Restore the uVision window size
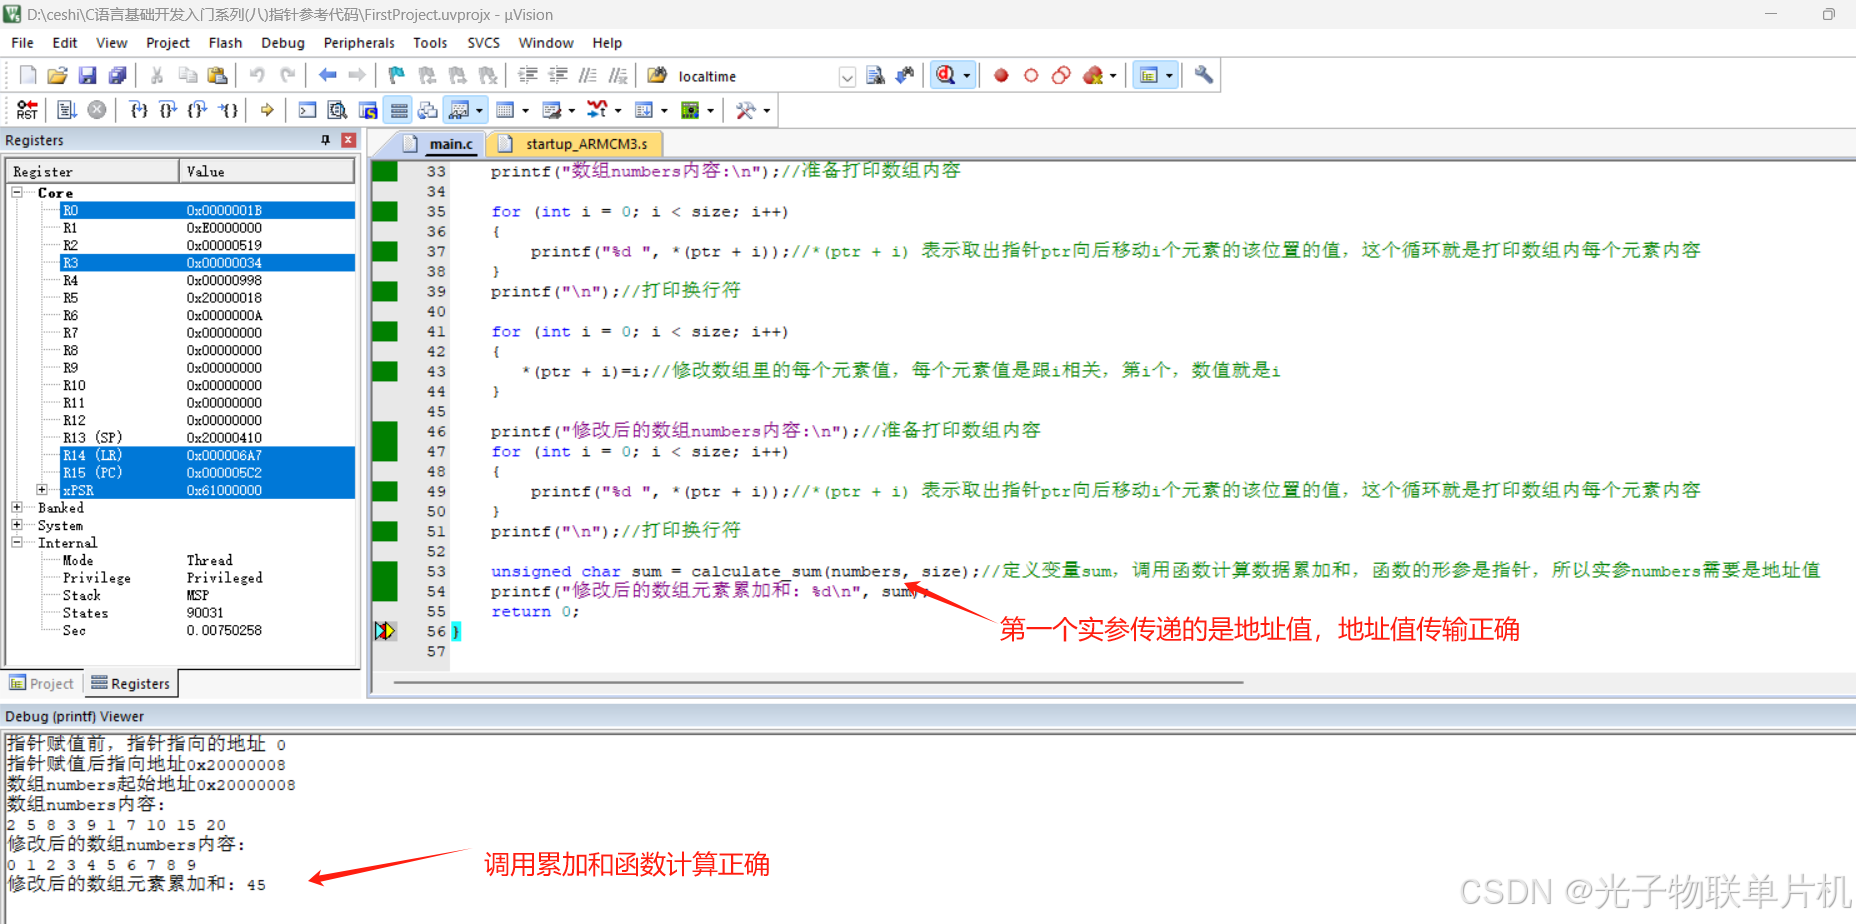The height and width of the screenshot is (924, 1856). (1828, 14)
